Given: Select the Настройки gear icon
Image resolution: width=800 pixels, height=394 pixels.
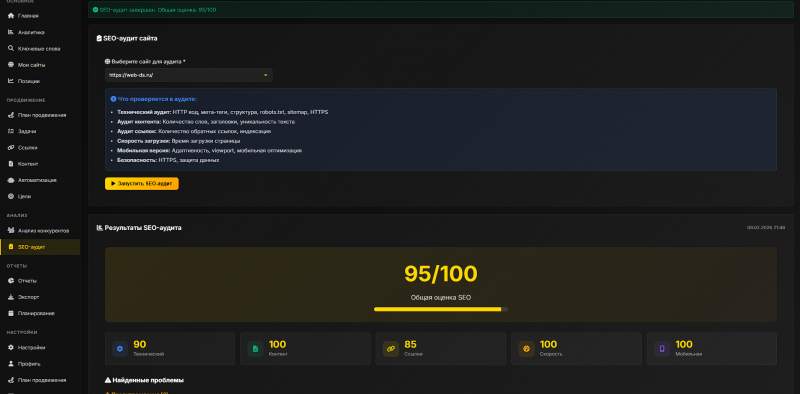Looking at the screenshot, I should pyautogui.click(x=11, y=348).
